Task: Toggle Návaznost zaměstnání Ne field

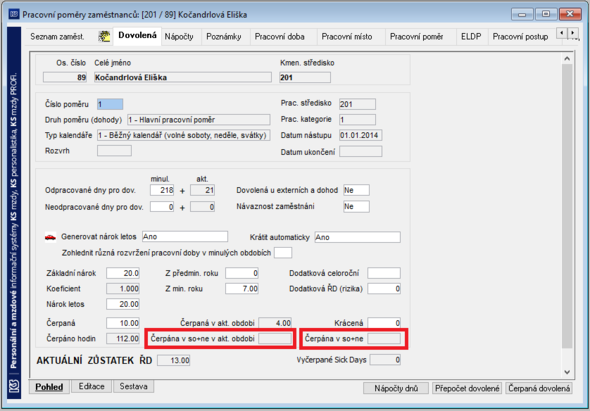Action: pos(356,206)
